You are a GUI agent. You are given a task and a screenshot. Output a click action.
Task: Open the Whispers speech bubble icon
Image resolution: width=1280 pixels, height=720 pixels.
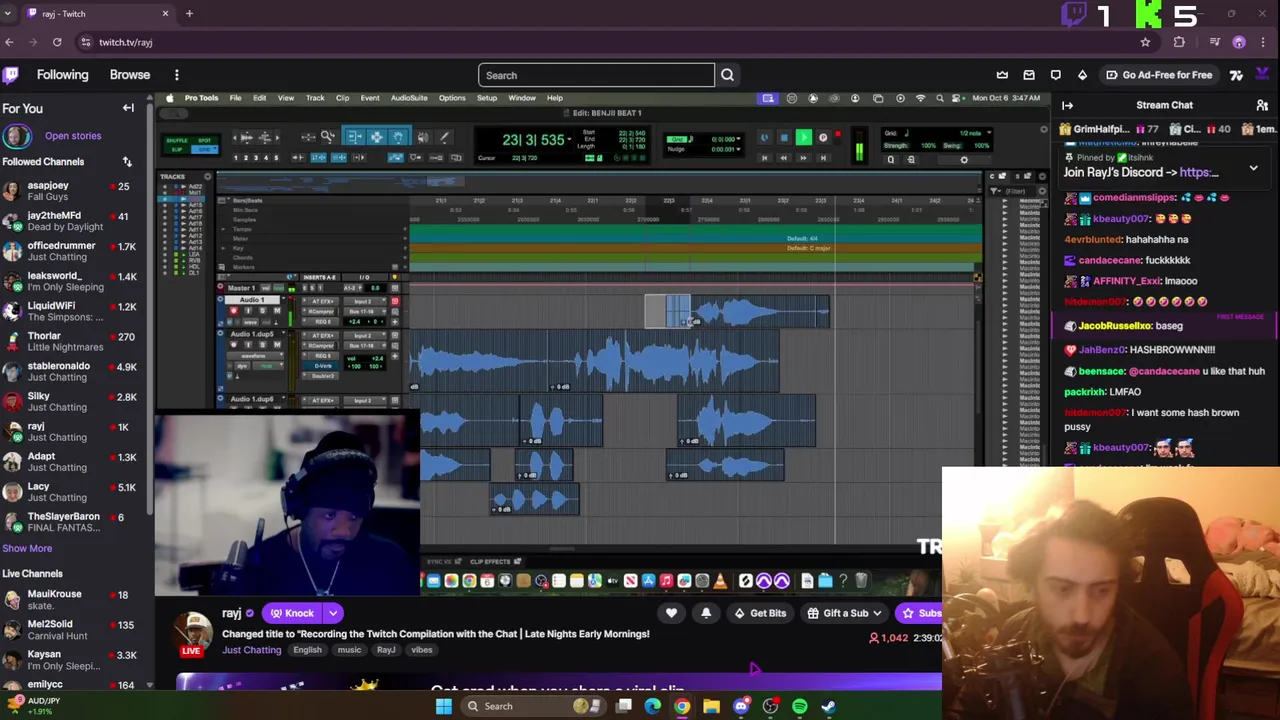[x=1055, y=75]
